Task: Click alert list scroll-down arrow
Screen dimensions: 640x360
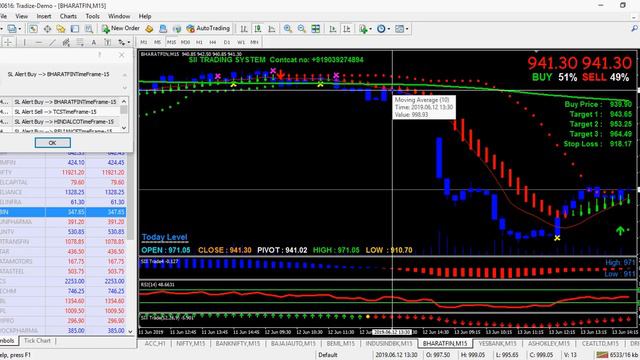Action: coord(124,128)
